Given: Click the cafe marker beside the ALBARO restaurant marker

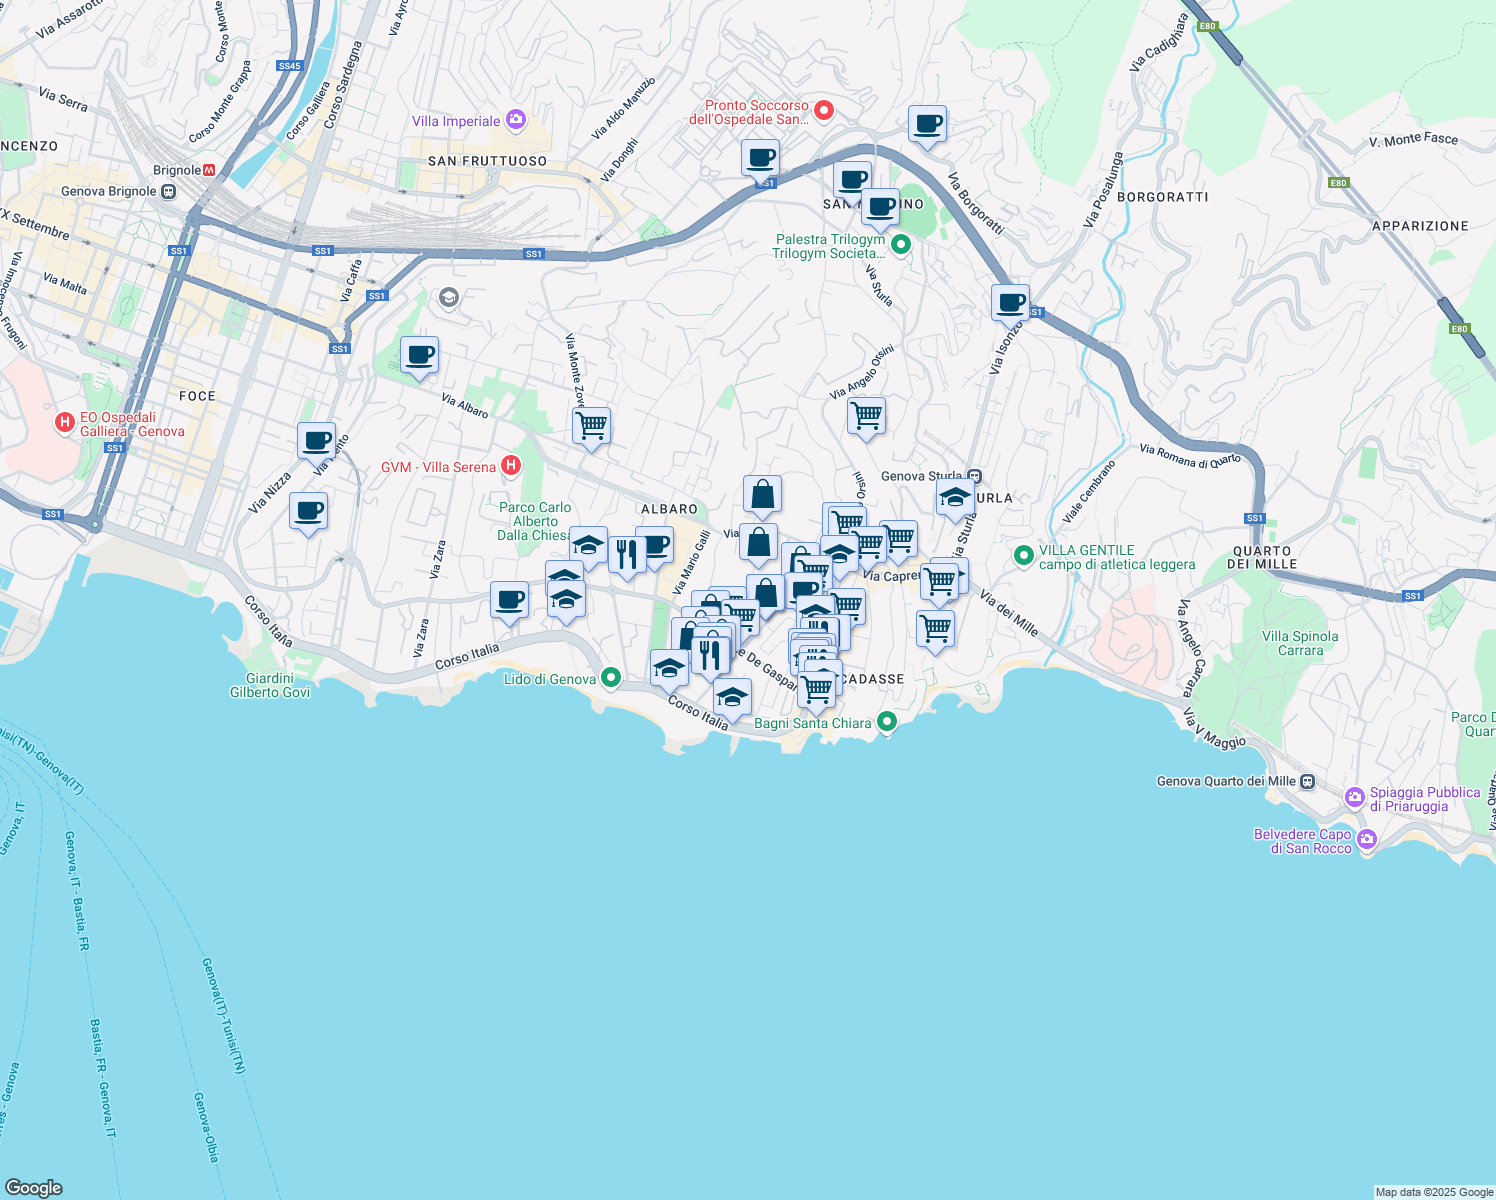Looking at the screenshot, I should pyautogui.click(x=656, y=546).
